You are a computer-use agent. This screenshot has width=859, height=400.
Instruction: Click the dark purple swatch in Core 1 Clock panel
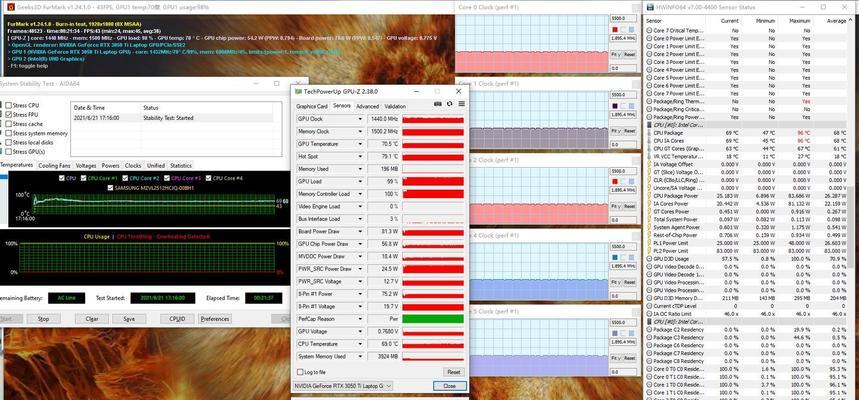(x=615, y=105)
